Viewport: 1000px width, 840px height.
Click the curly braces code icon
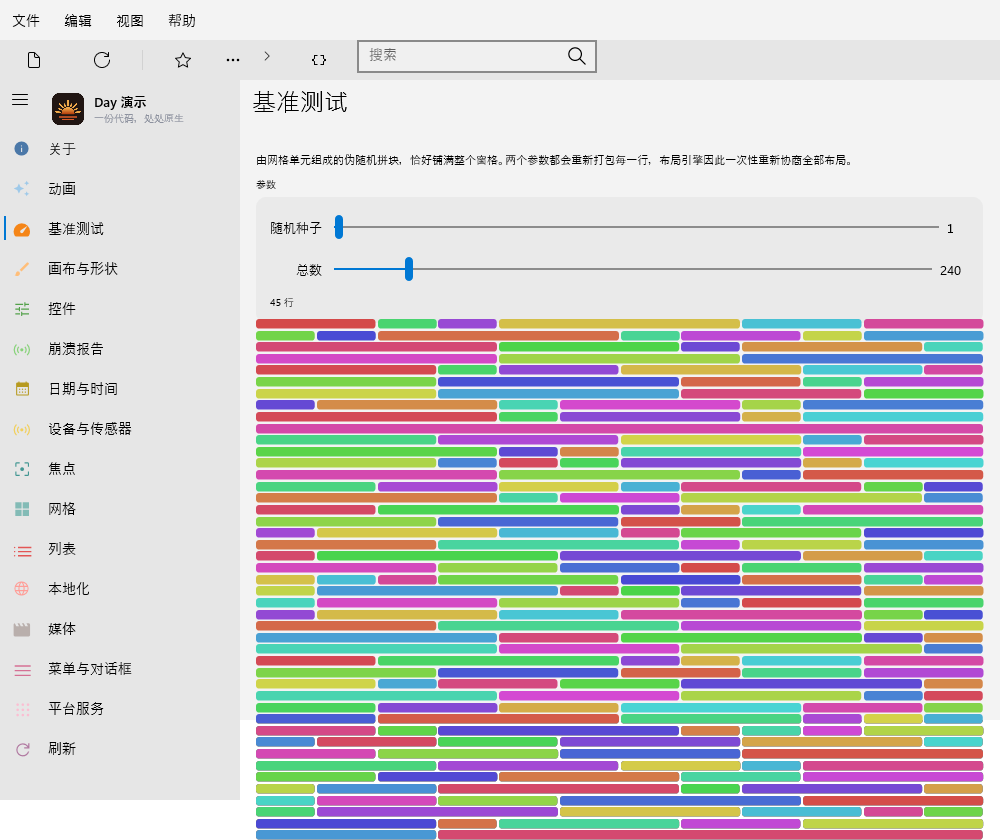point(319,60)
